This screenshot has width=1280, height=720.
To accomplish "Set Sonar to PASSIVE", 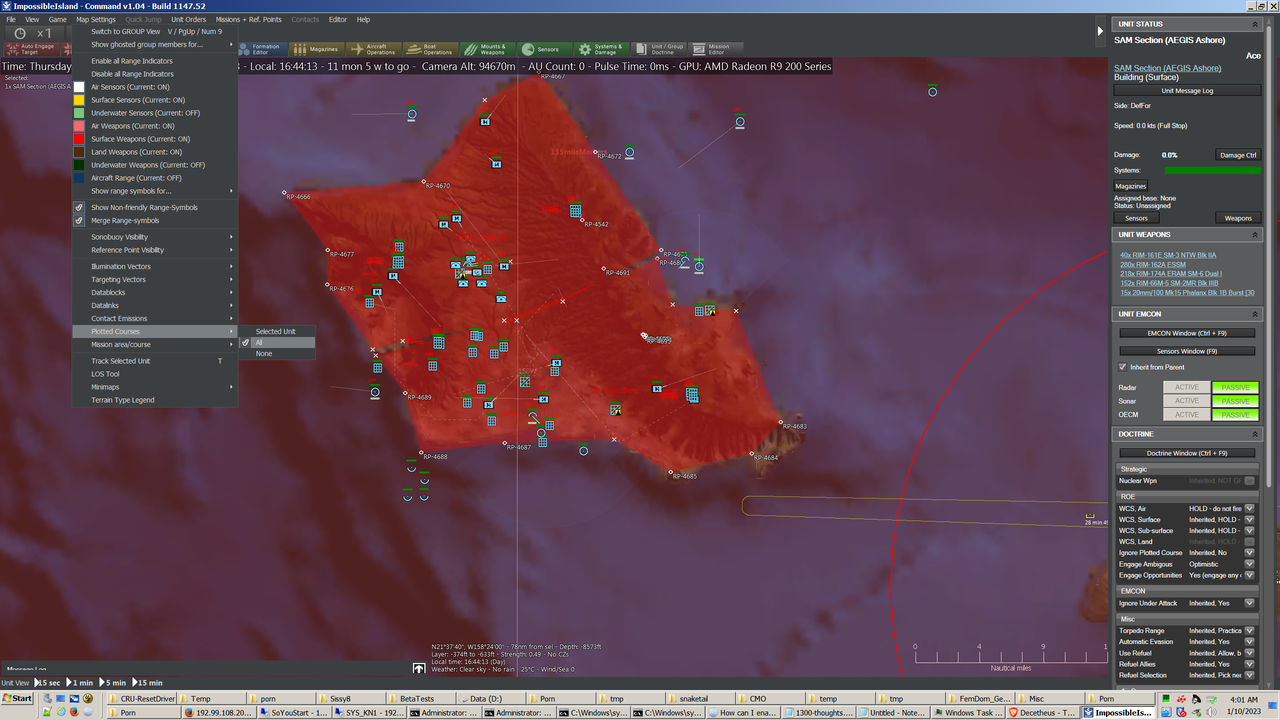I will tap(1235, 401).
